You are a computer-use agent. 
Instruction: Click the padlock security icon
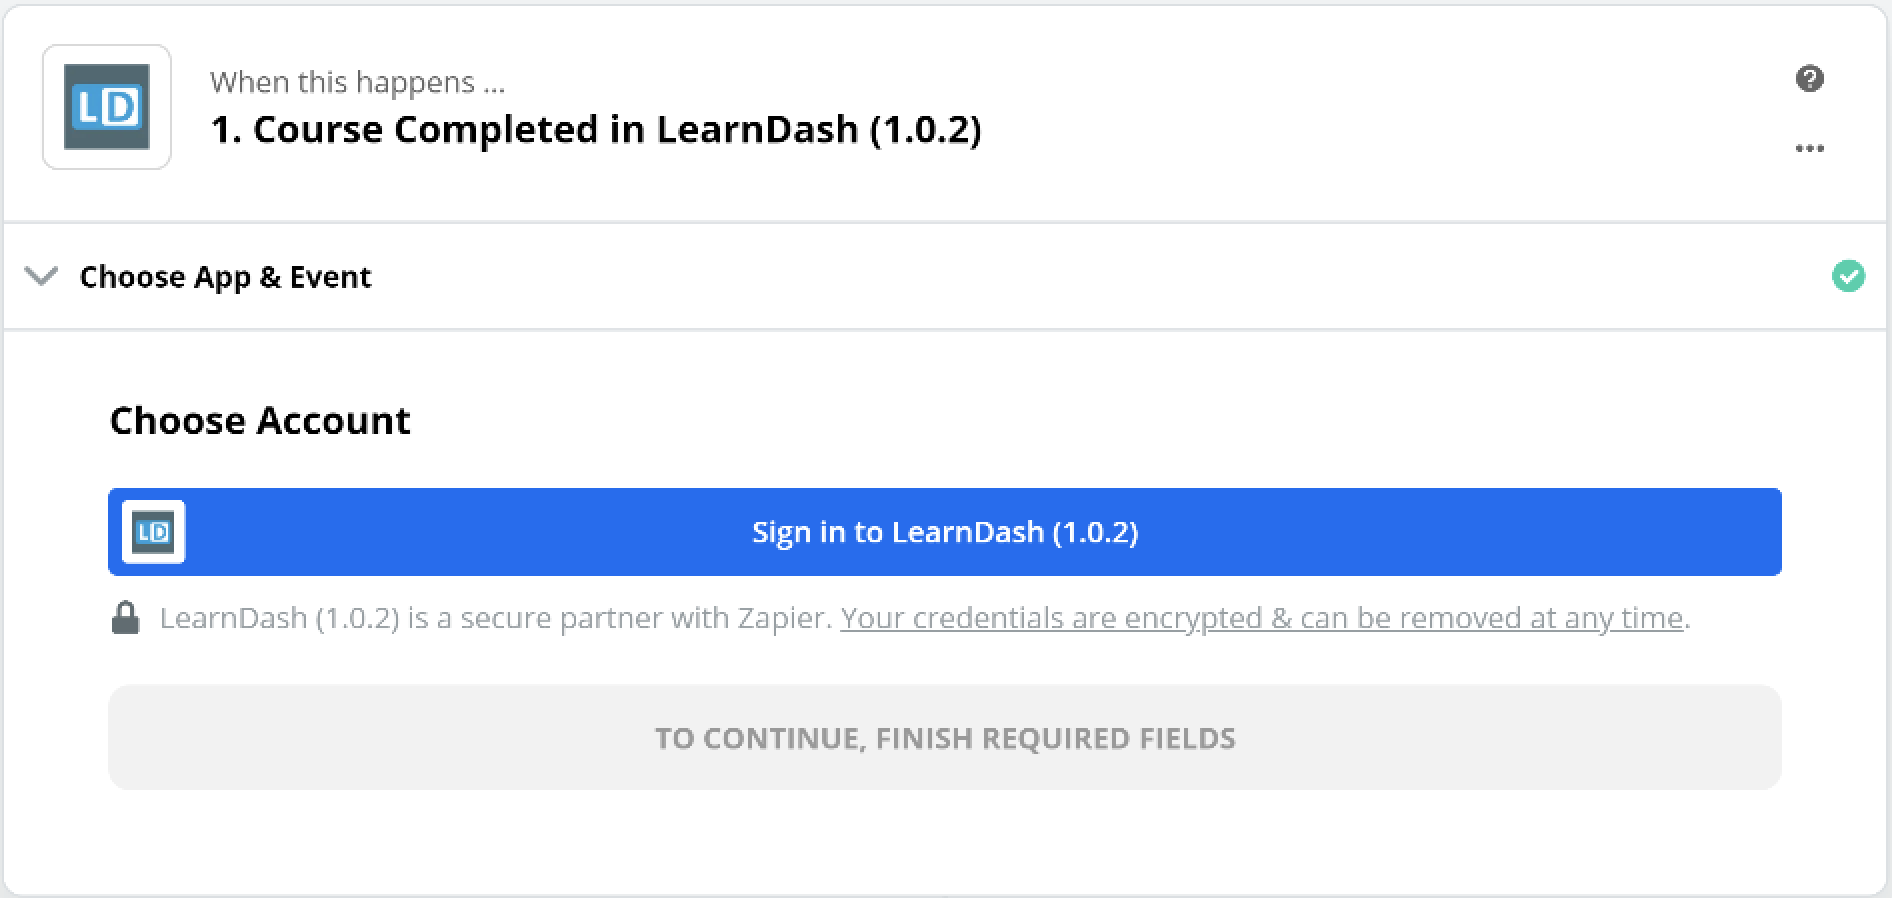point(125,618)
